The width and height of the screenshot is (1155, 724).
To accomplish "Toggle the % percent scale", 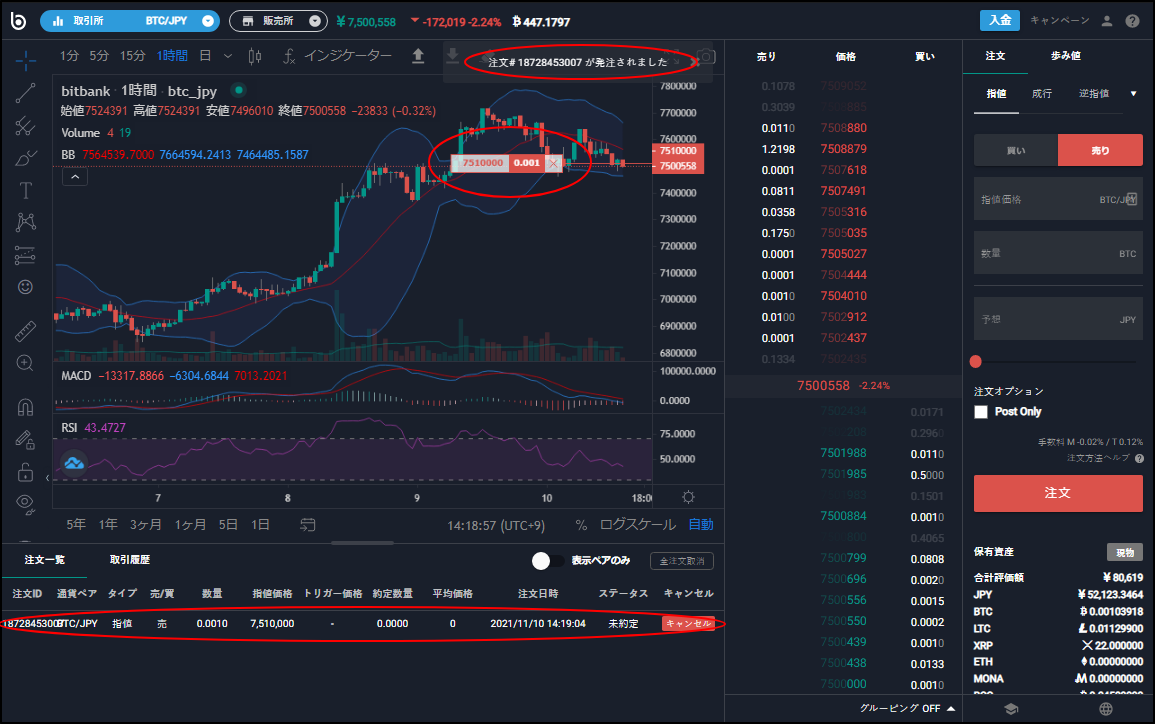I will [581, 524].
